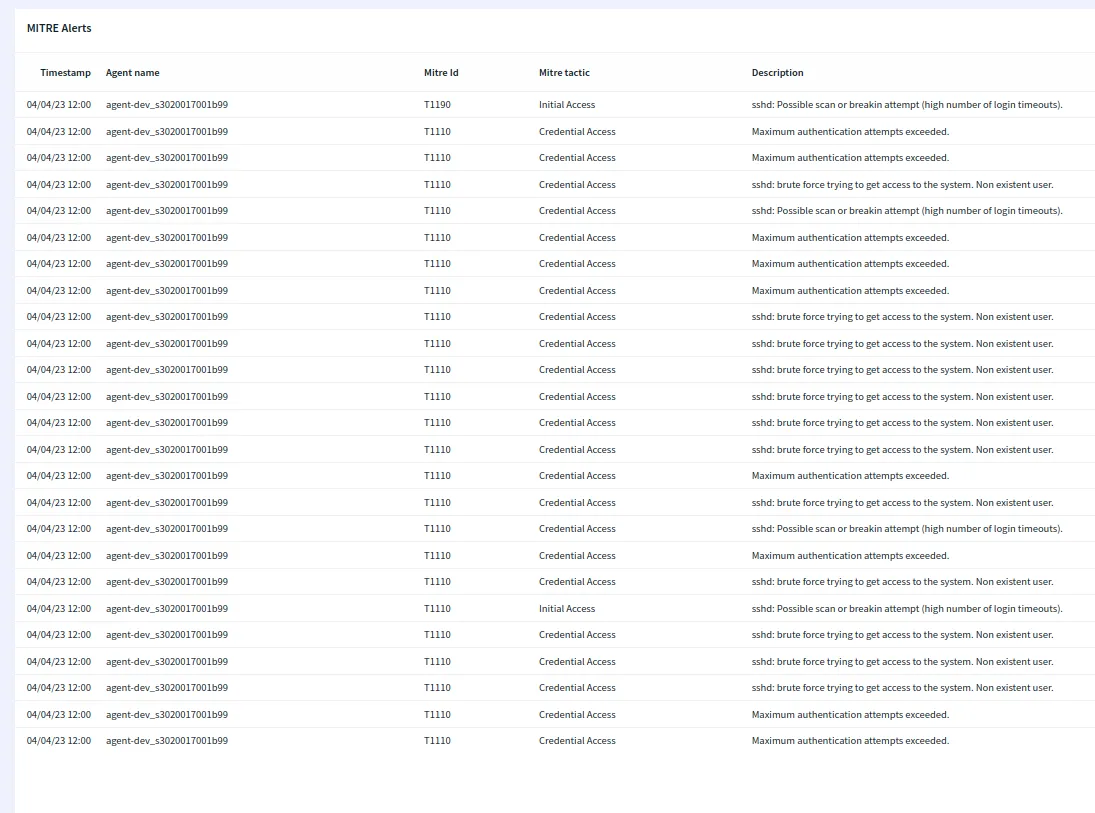1095x813 pixels.
Task: Click Initial Access tactic in the T1110 row
Action: [567, 609]
